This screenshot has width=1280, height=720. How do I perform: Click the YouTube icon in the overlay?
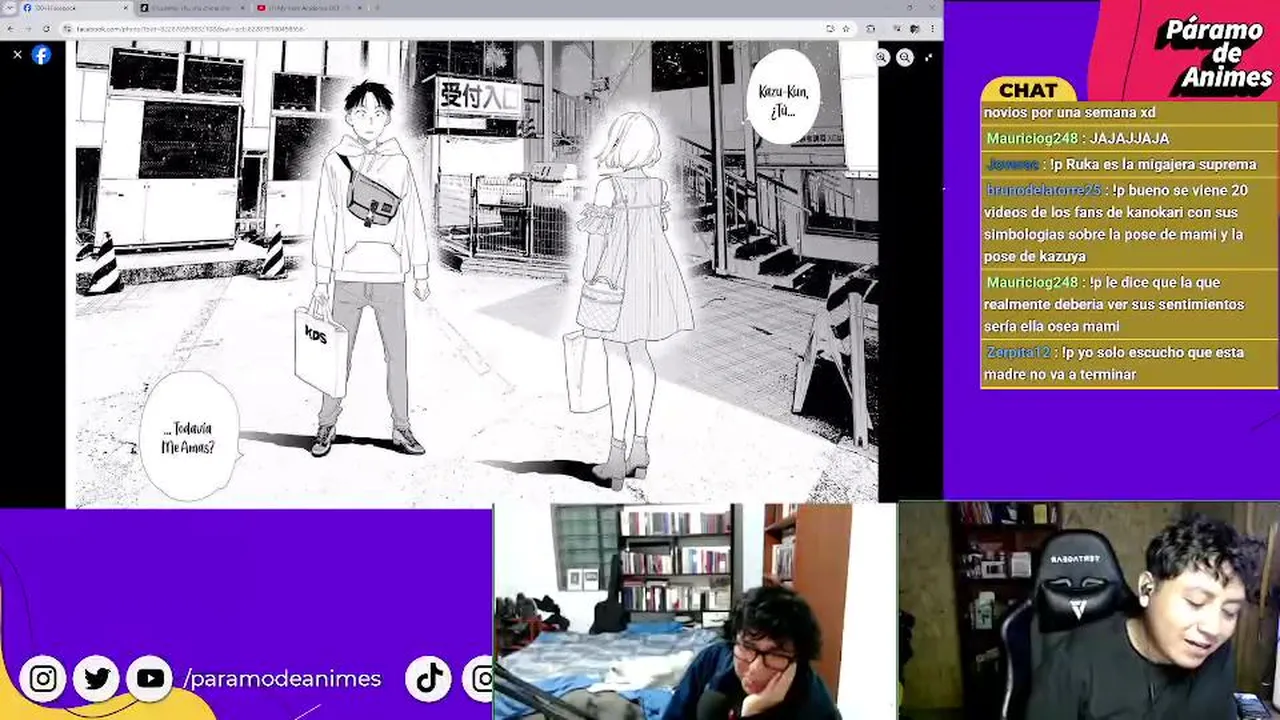tap(150, 679)
